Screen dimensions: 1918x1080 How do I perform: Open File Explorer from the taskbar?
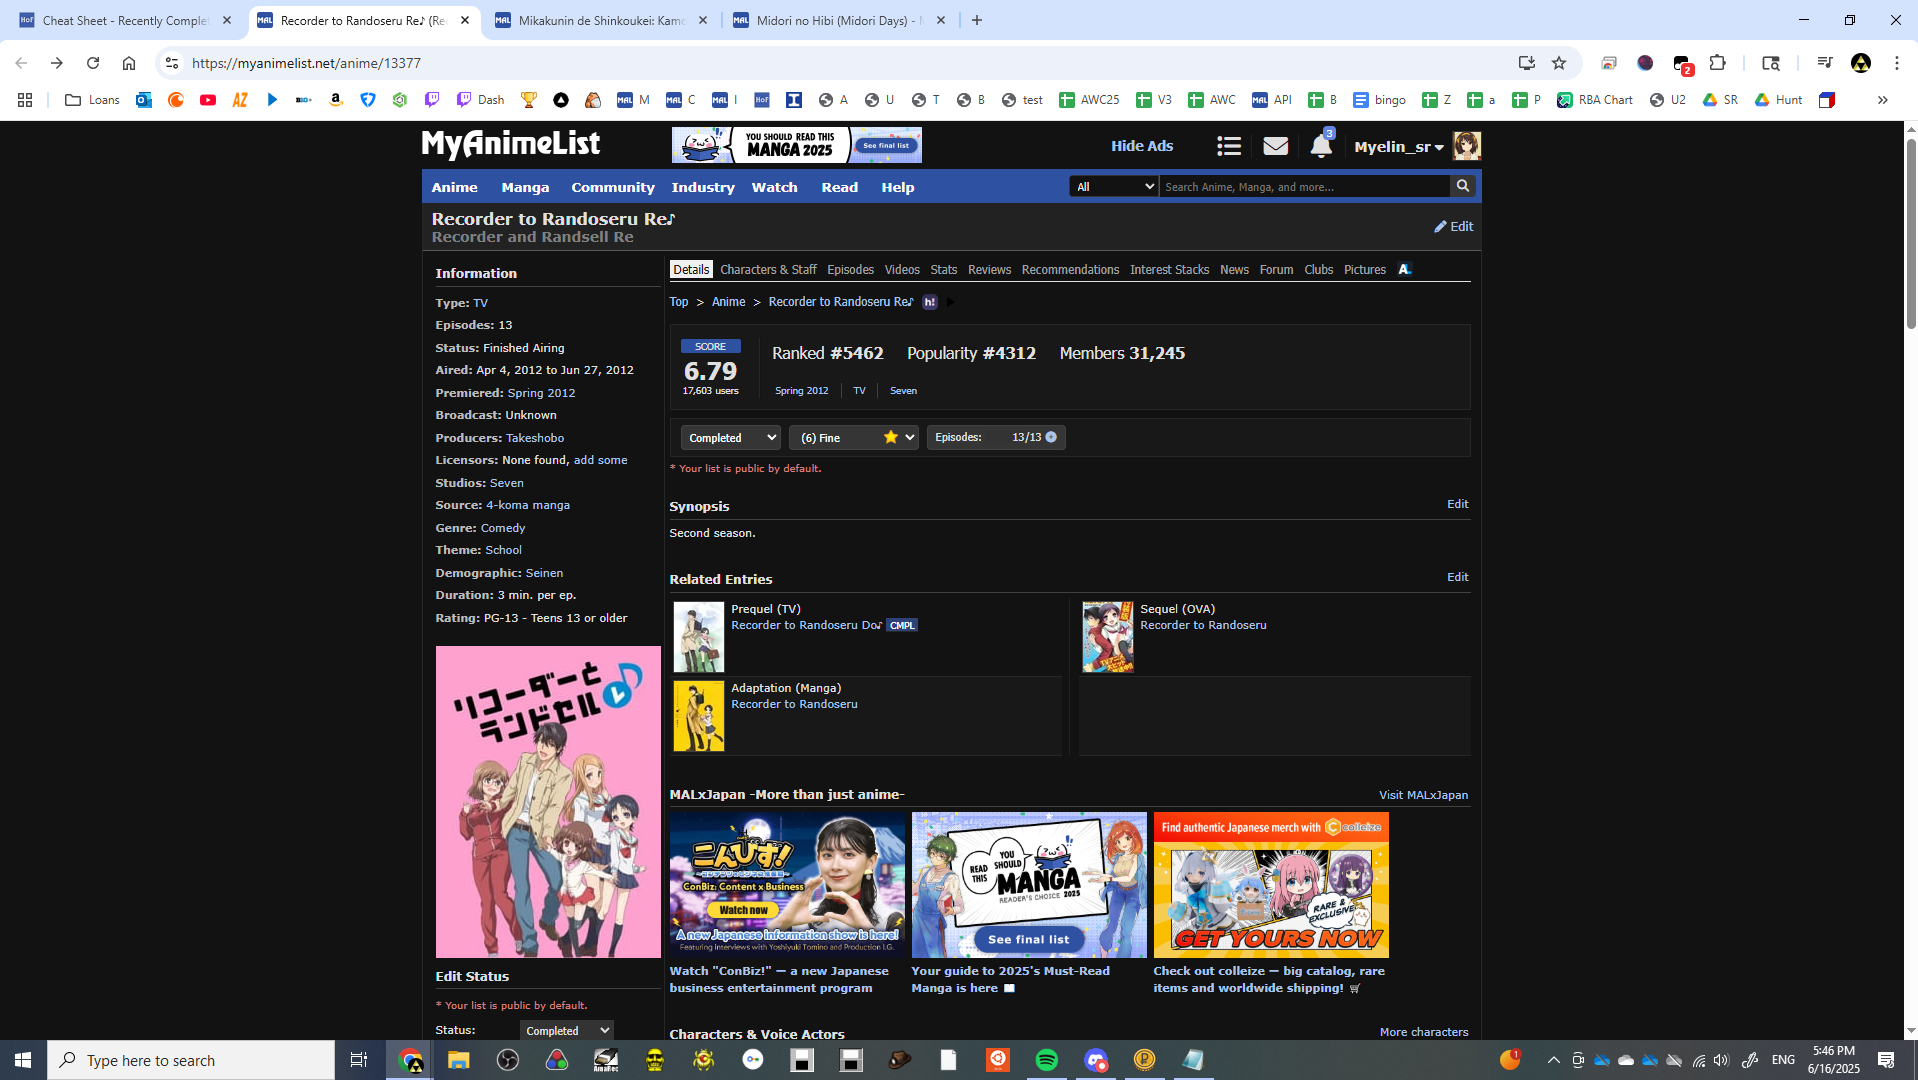point(459,1060)
